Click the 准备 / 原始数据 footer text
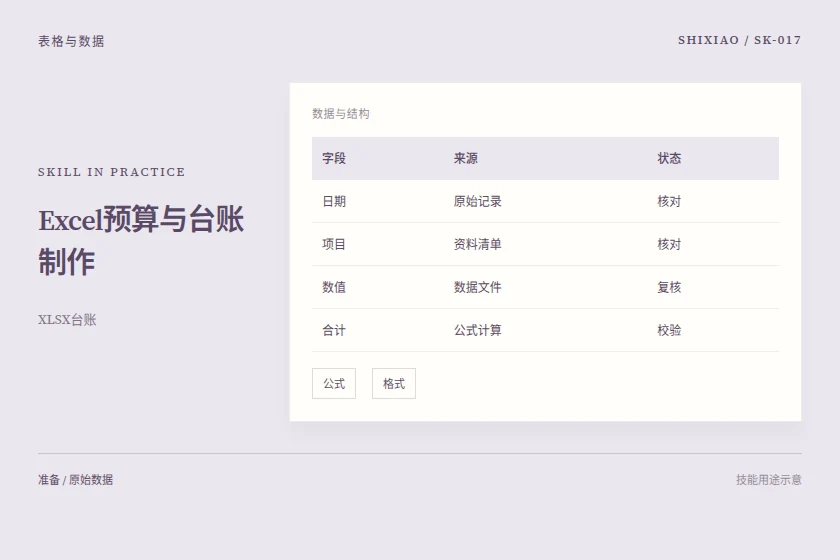The width and height of the screenshot is (840, 560). pos(76,480)
